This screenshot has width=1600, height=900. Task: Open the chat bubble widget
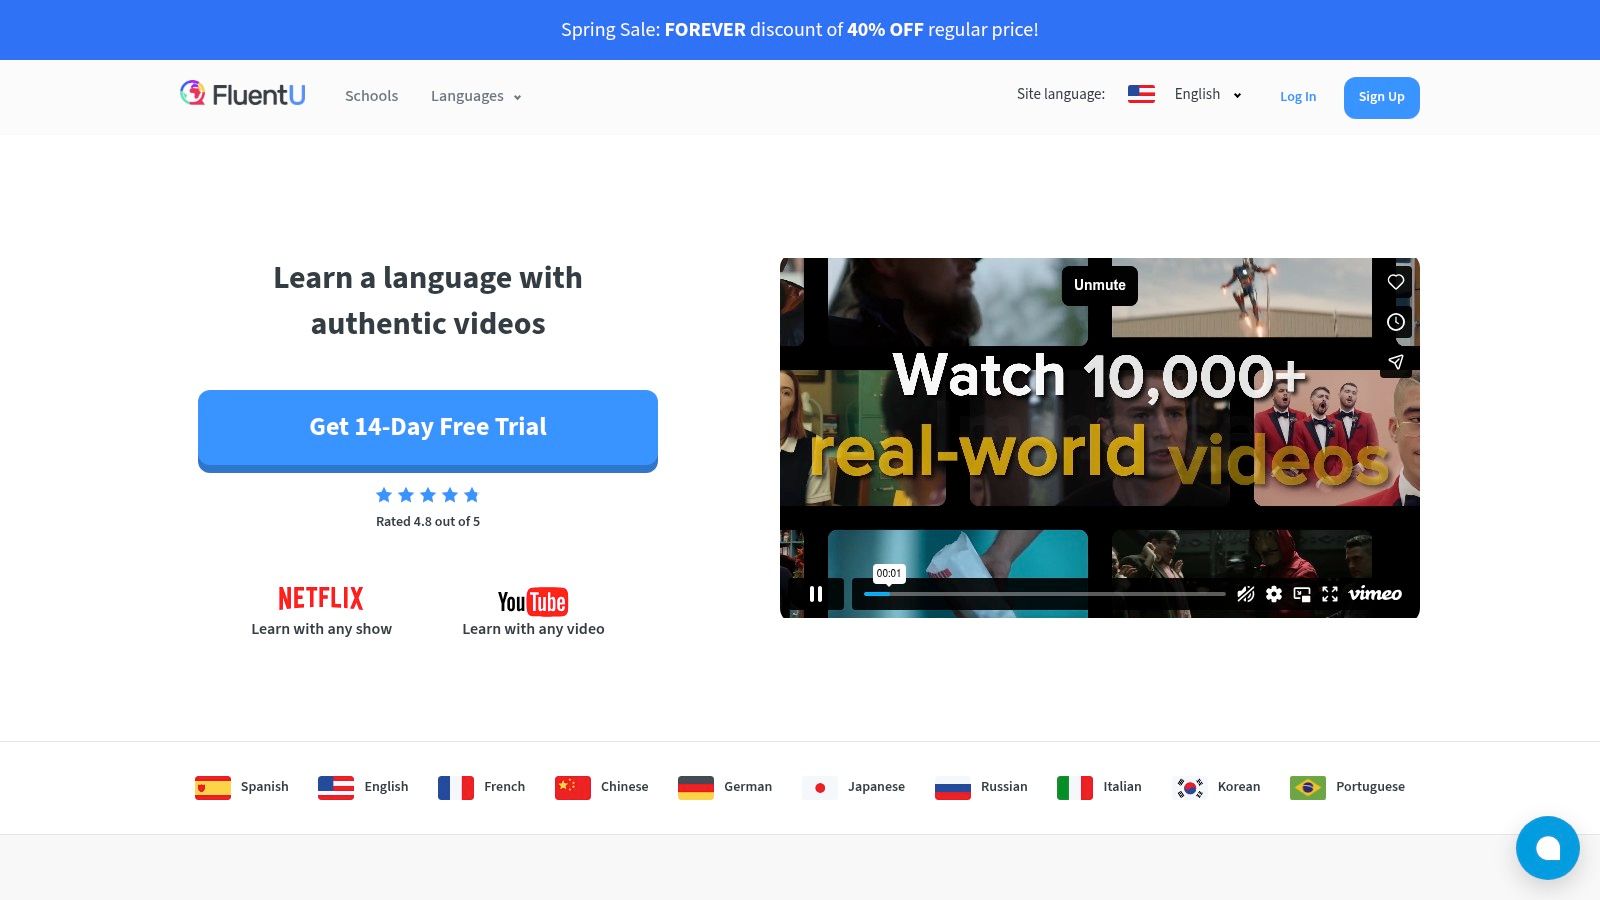tap(1548, 848)
